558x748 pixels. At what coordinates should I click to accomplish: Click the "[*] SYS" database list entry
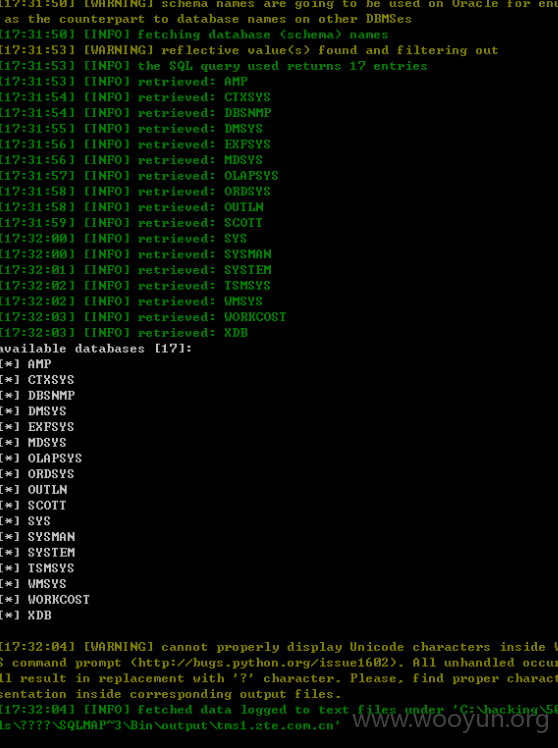pos(25,521)
